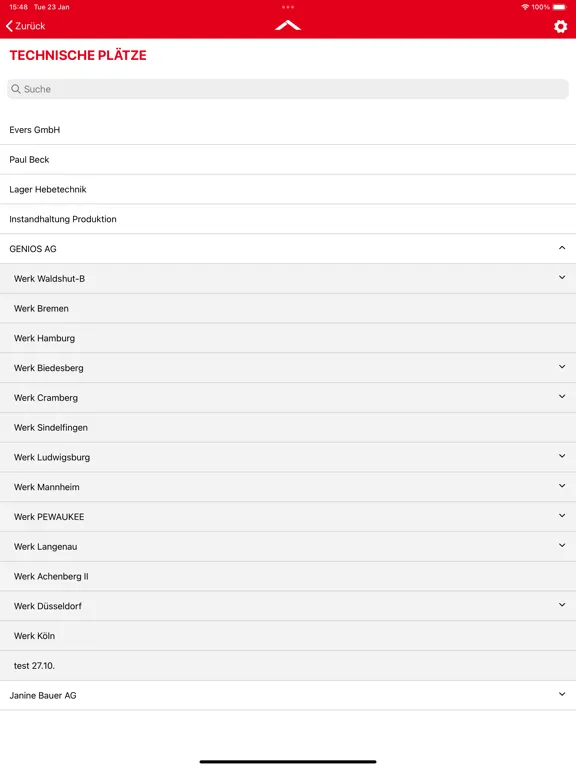The width and height of the screenshot is (576, 768).
Task: Expand Werk Biedesberg chevron
Action: (x=562, y=367)
